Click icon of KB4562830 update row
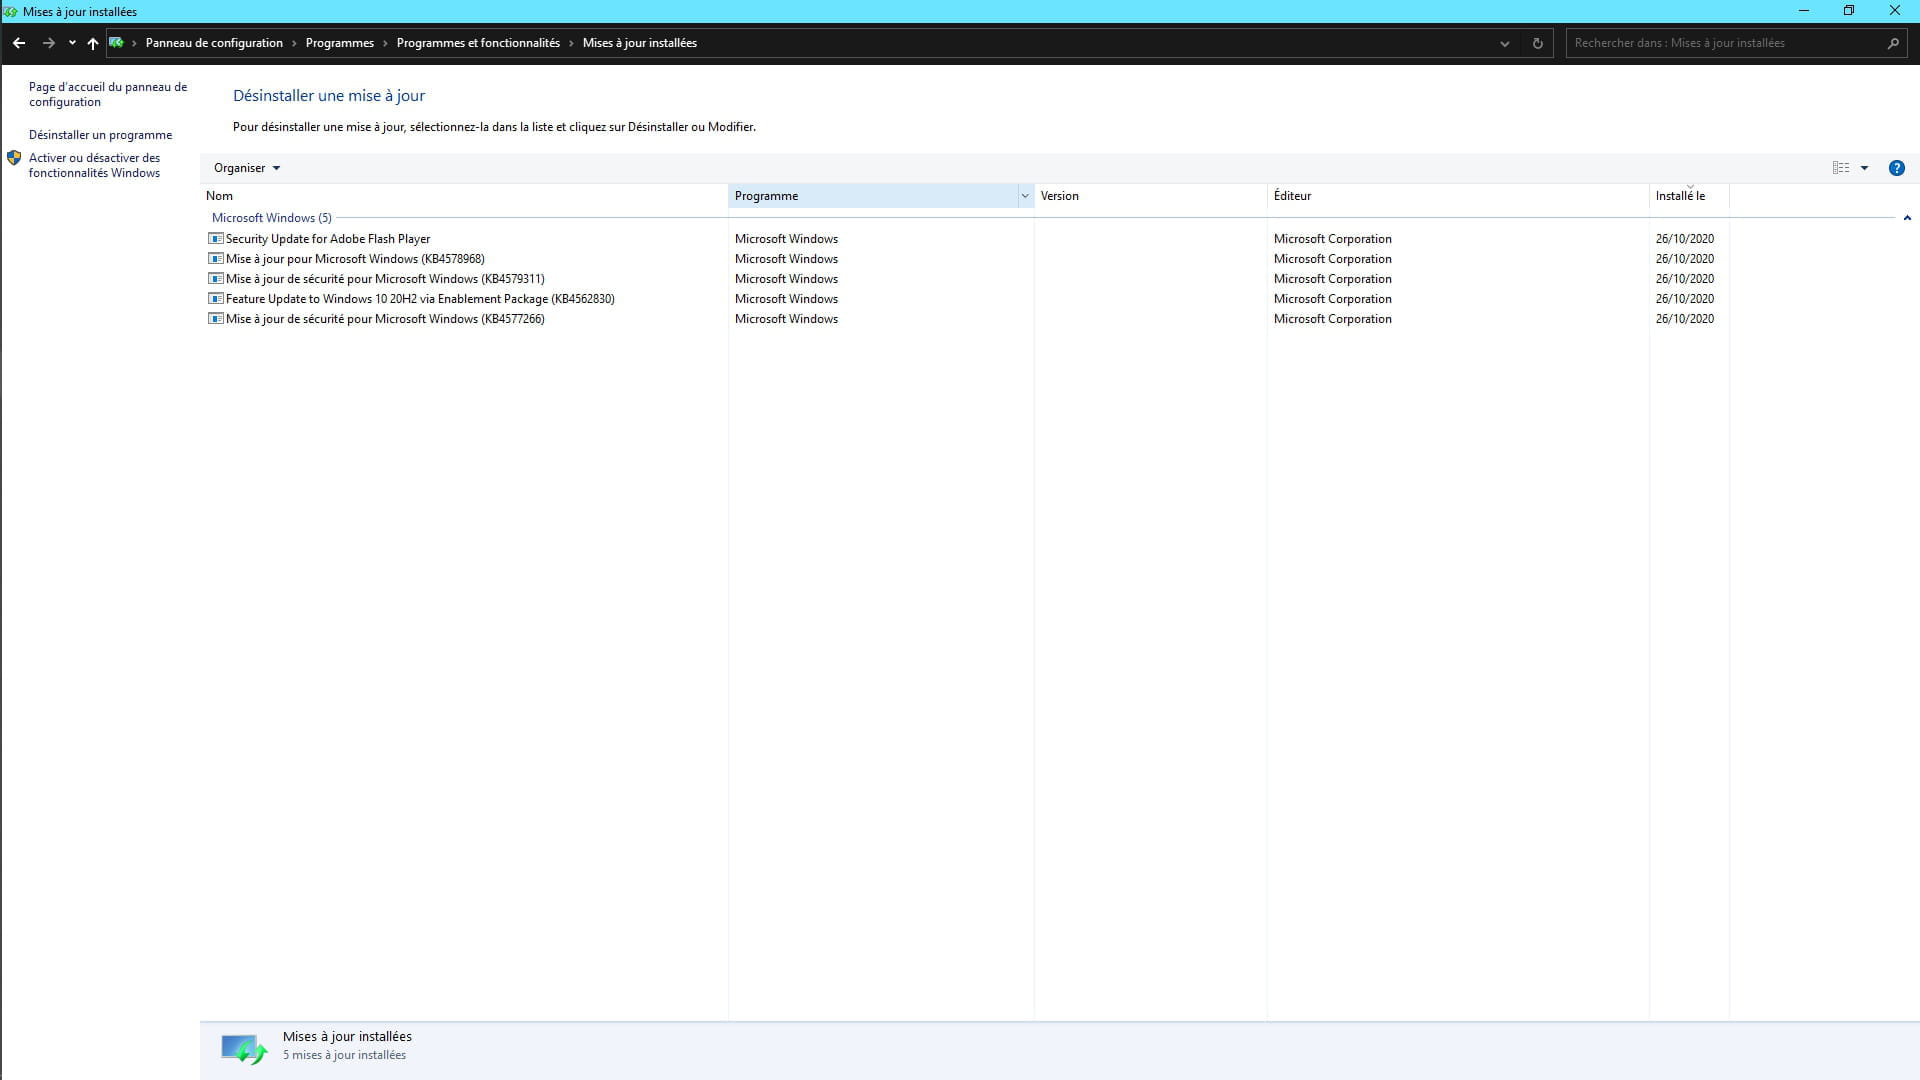The height and width of the screenshot is (1080, 1920). (215, 299)
